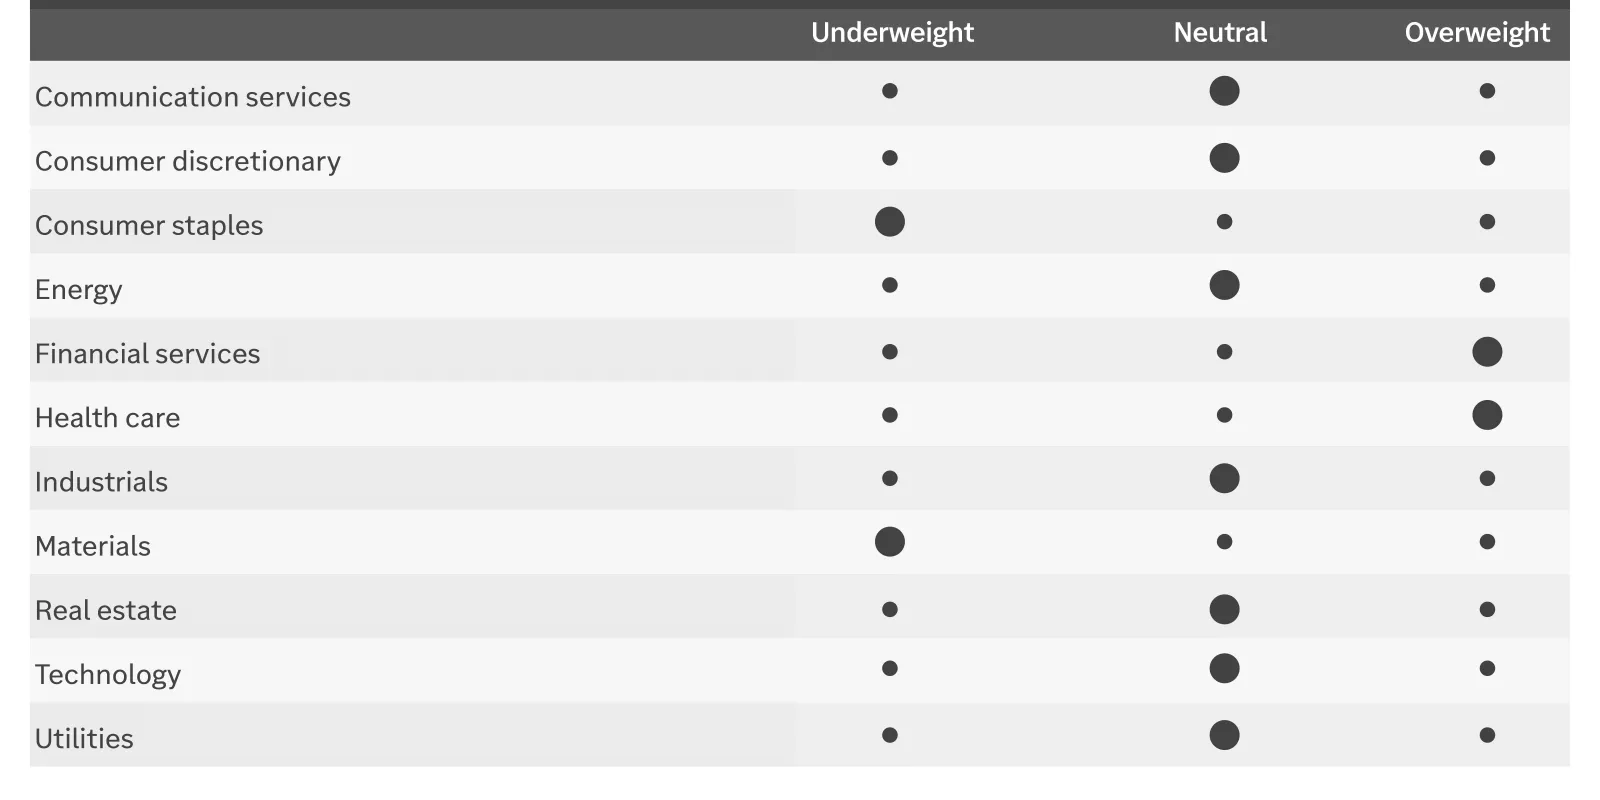The image size is (1600, 800).
Task: Click the large Underweight dot for Consumer staples
Action: pos(890,222)
